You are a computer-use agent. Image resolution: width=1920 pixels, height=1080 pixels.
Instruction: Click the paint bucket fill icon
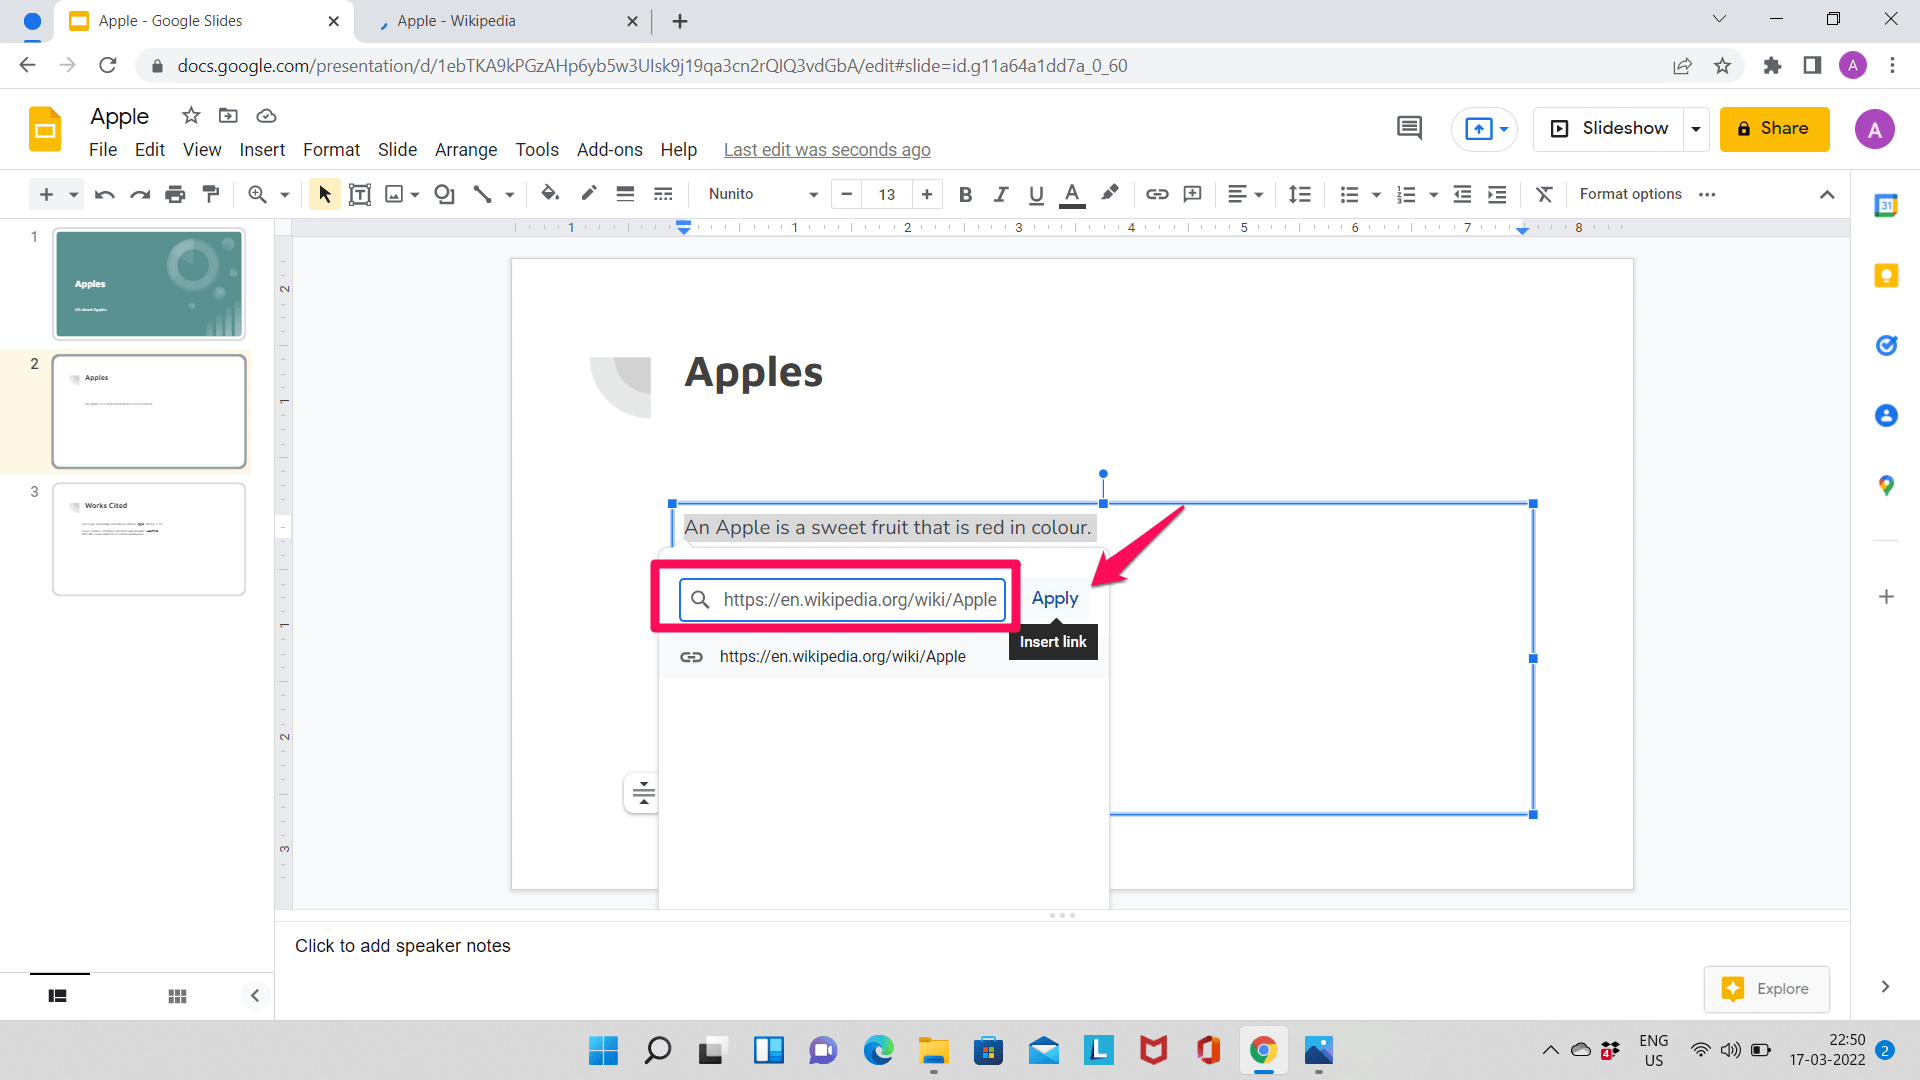coord(549,194)
